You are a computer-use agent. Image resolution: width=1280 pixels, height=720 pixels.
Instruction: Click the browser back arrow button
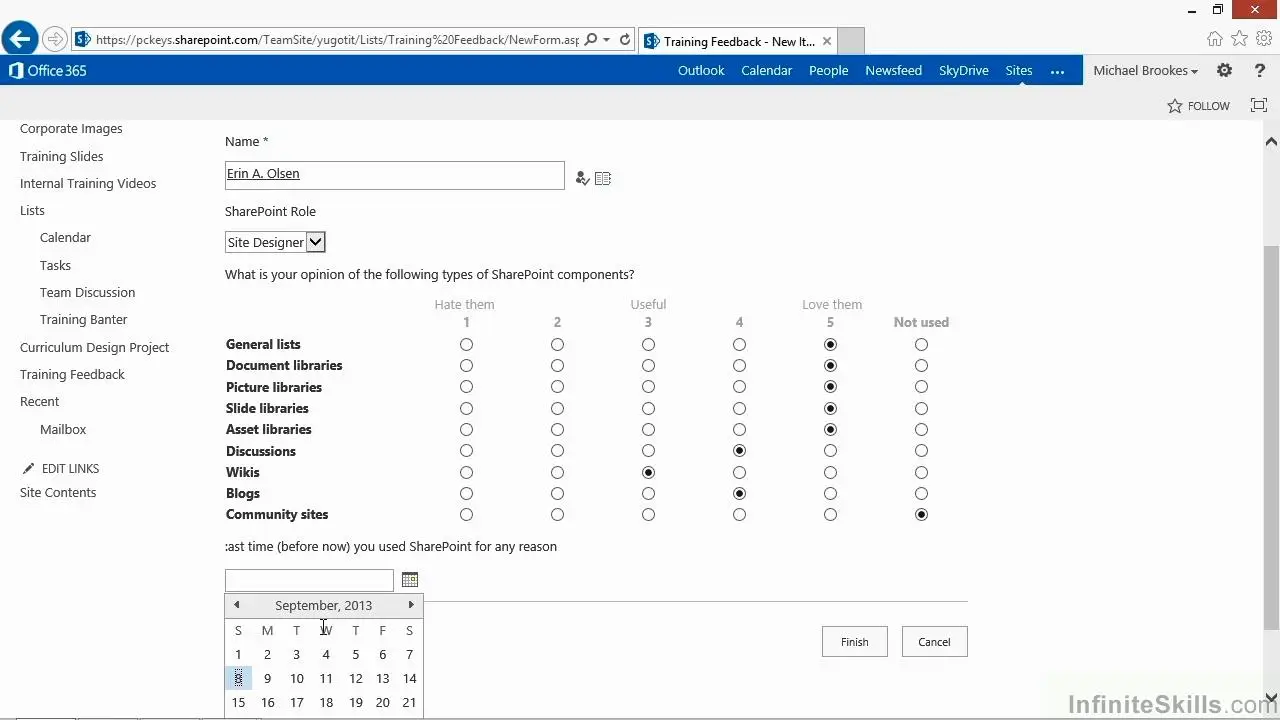(19, 39)
